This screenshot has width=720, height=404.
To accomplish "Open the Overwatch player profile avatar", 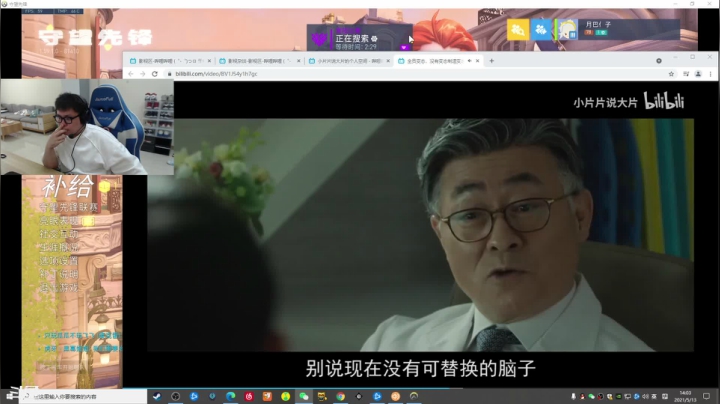I will coord(567,30).
